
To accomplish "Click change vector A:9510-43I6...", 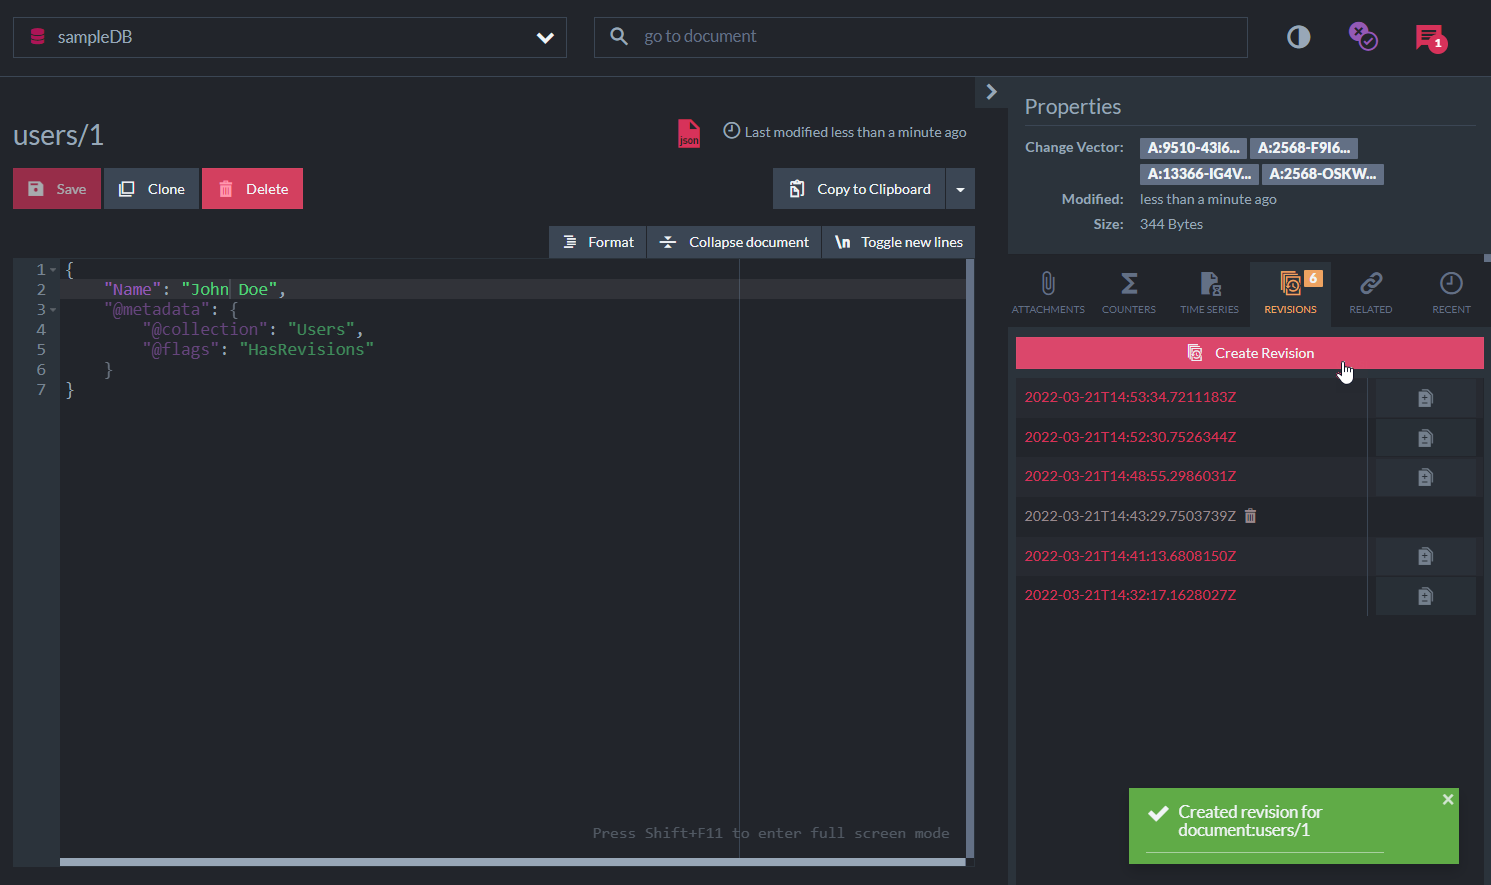I will tap(1193, 148).
